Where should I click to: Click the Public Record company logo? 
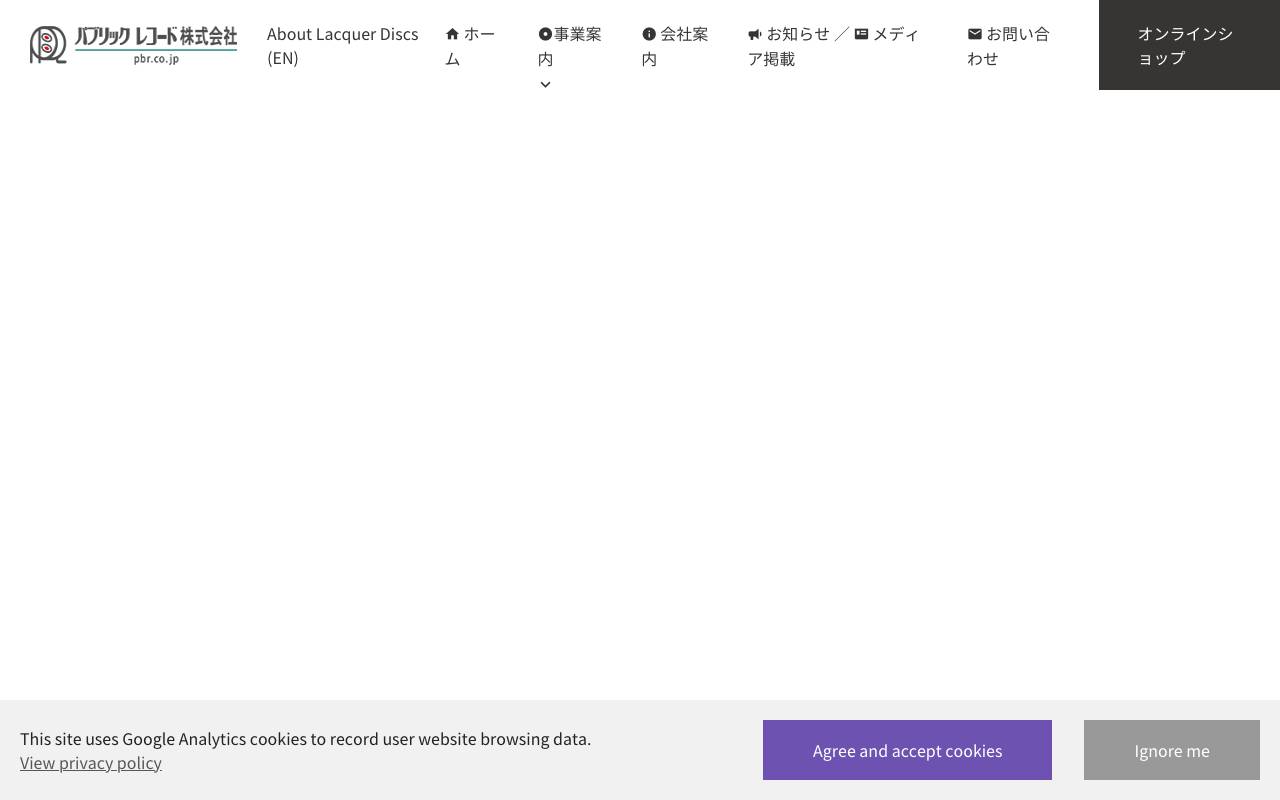pos(133,45)
